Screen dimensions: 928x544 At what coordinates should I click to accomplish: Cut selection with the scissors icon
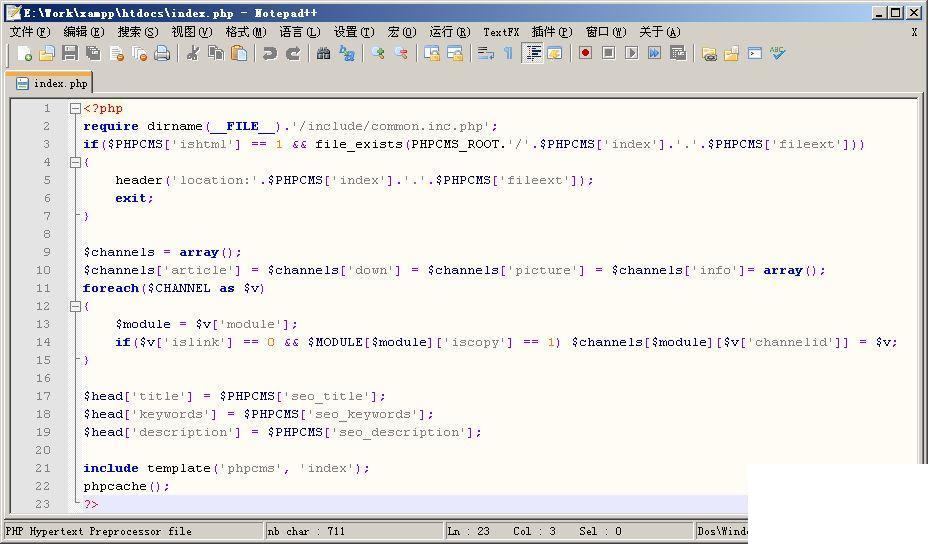193,54
